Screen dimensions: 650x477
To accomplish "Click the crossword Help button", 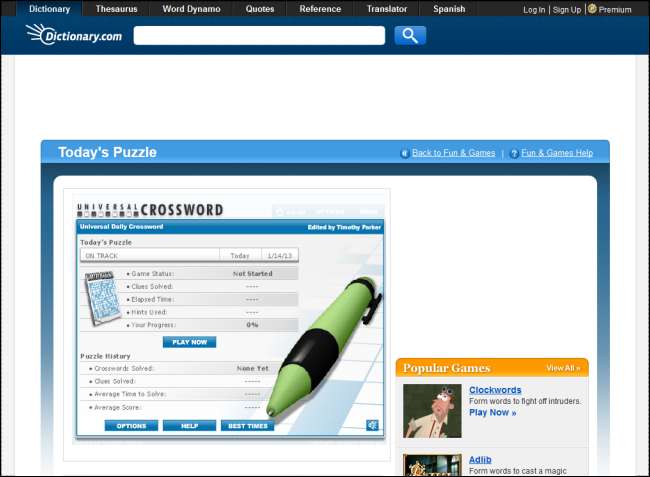I will click(x=189, y=426).
